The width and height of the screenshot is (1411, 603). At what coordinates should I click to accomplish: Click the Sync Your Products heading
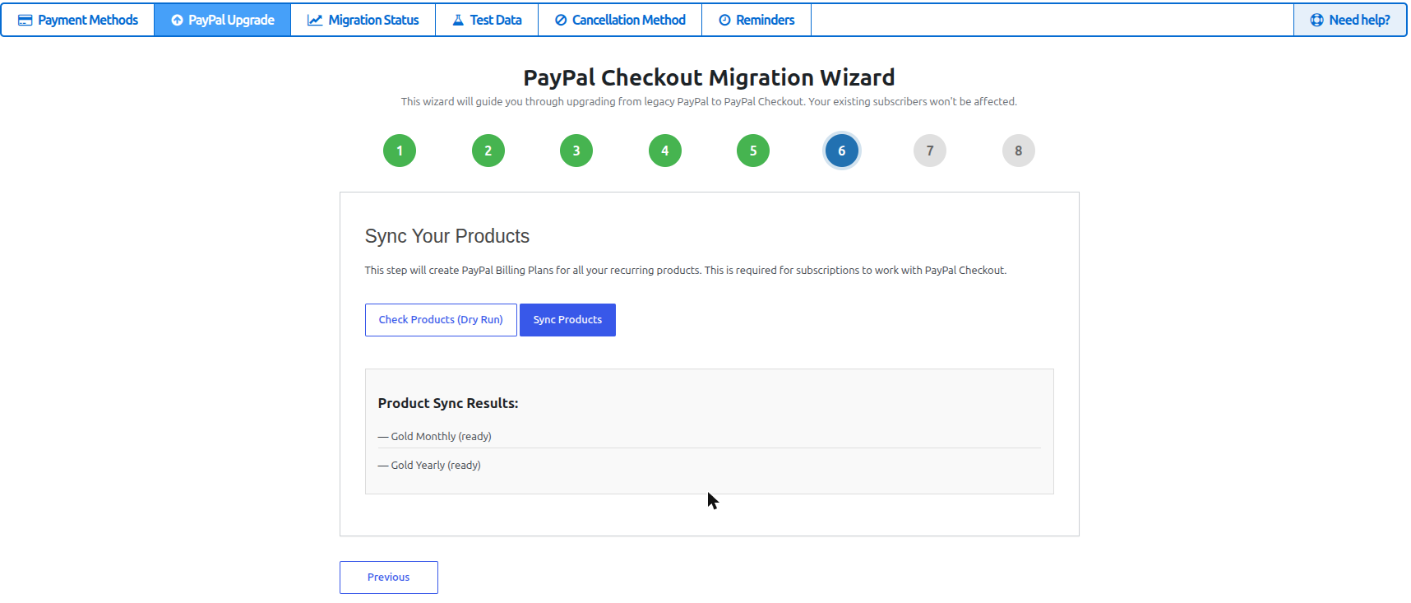pyautogui.click(x=447, y=237)
